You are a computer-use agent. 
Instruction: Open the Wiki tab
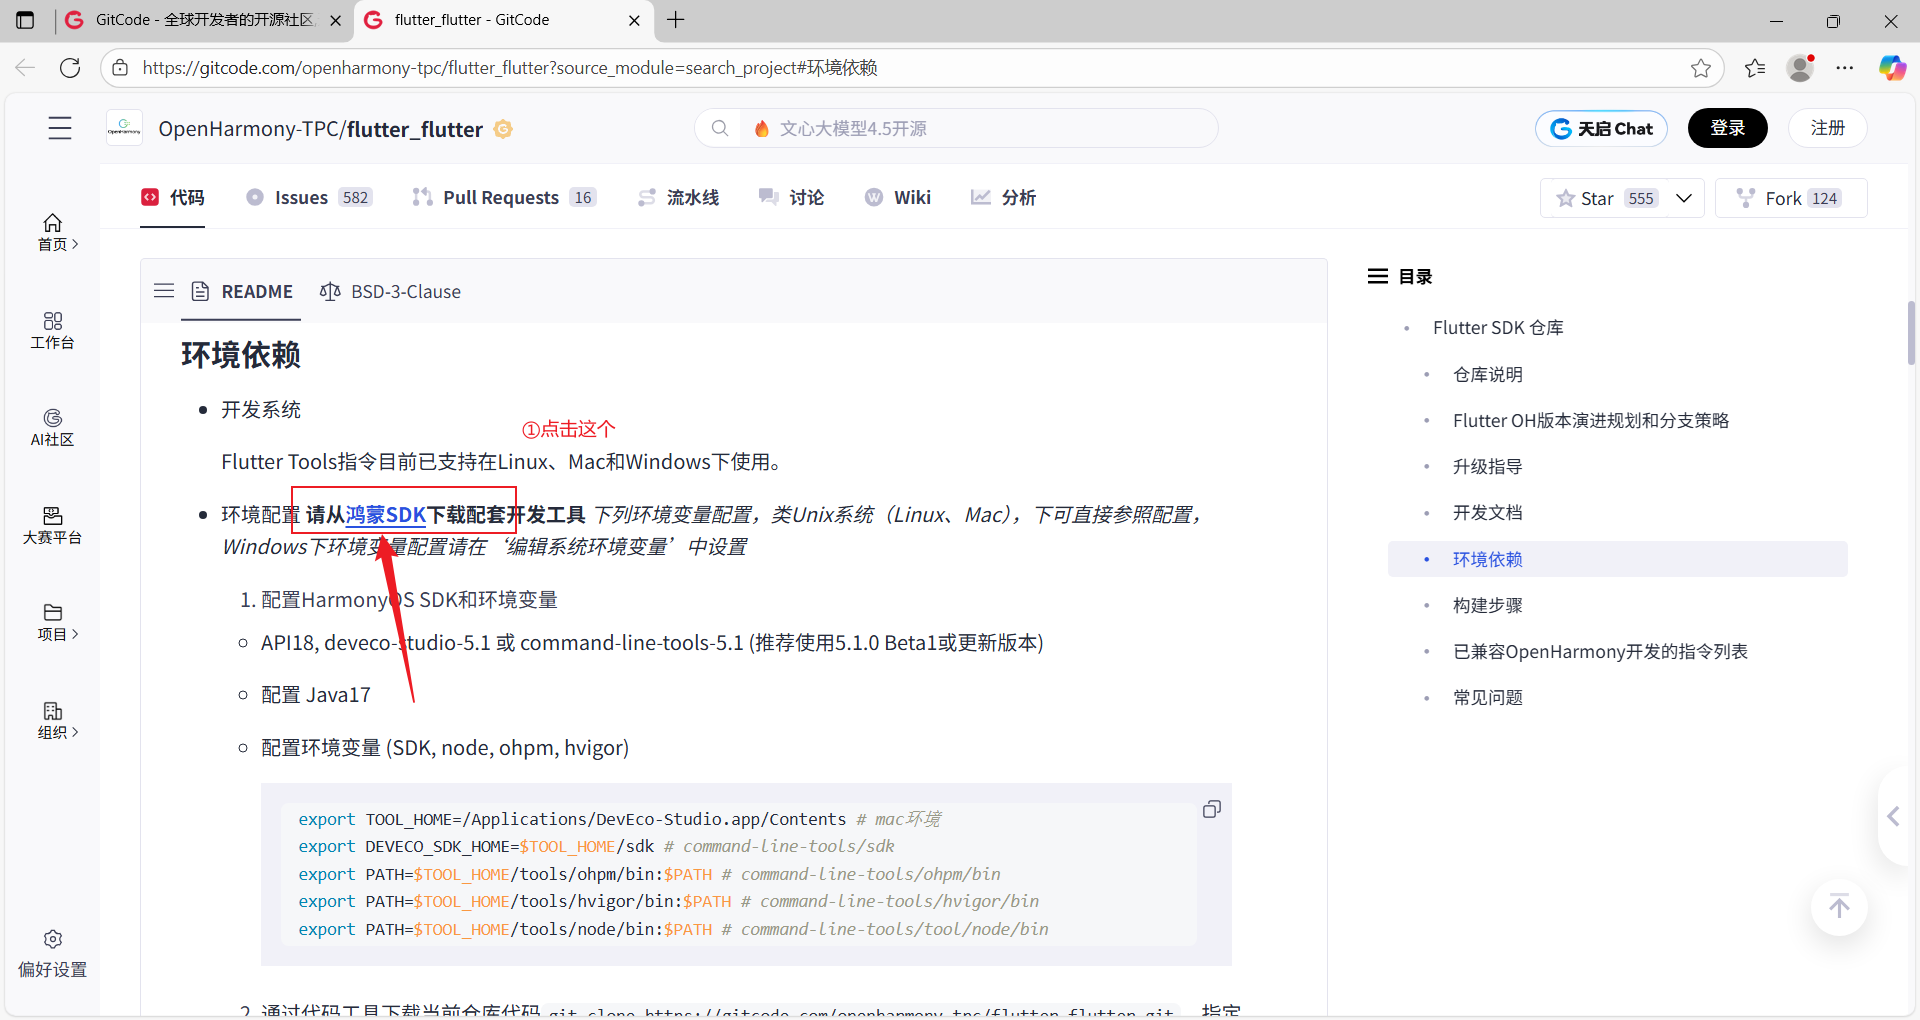(898, 198)
